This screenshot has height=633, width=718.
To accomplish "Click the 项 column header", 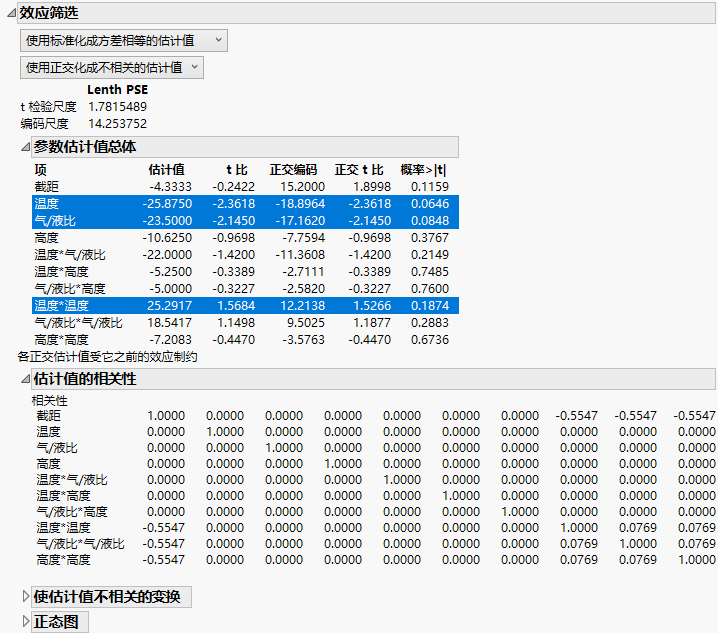I will pyautogui.click(x=40, y=169).
